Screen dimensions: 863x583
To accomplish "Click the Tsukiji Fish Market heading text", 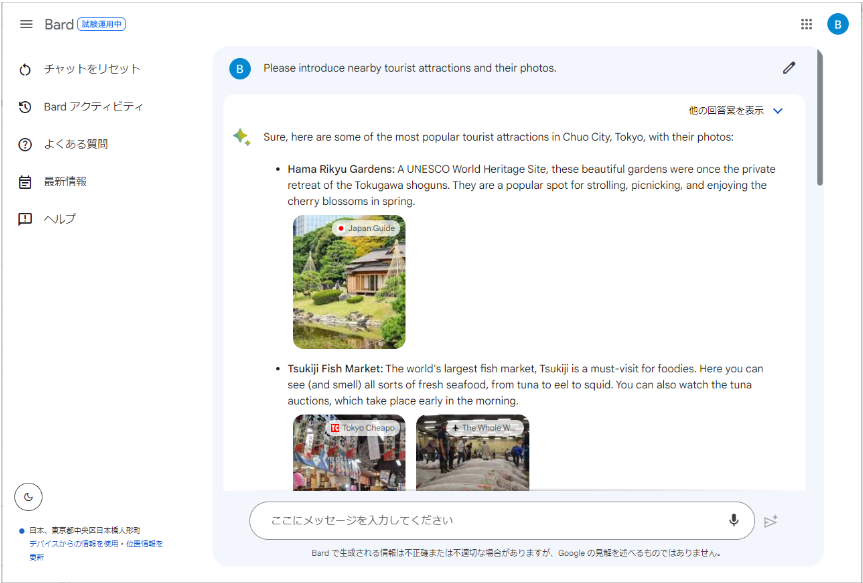I will (x=335, y=368).
